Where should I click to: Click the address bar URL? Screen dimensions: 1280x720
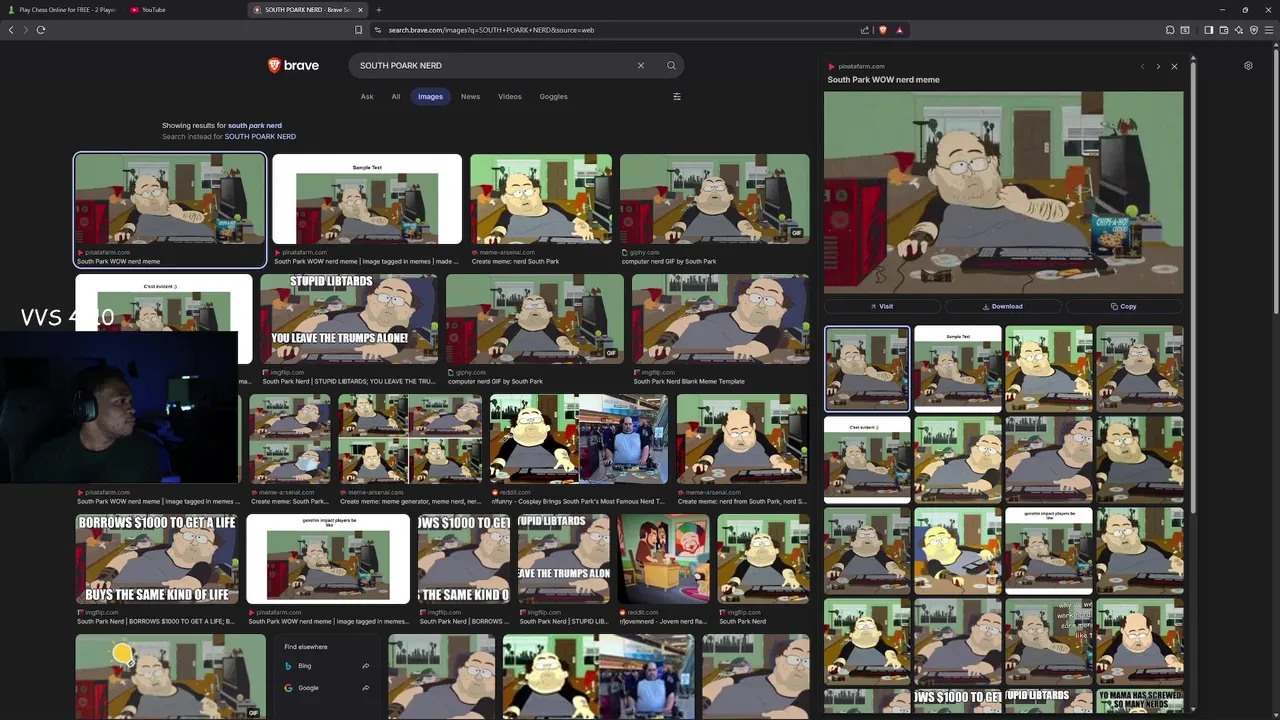(x=491, y=30)
